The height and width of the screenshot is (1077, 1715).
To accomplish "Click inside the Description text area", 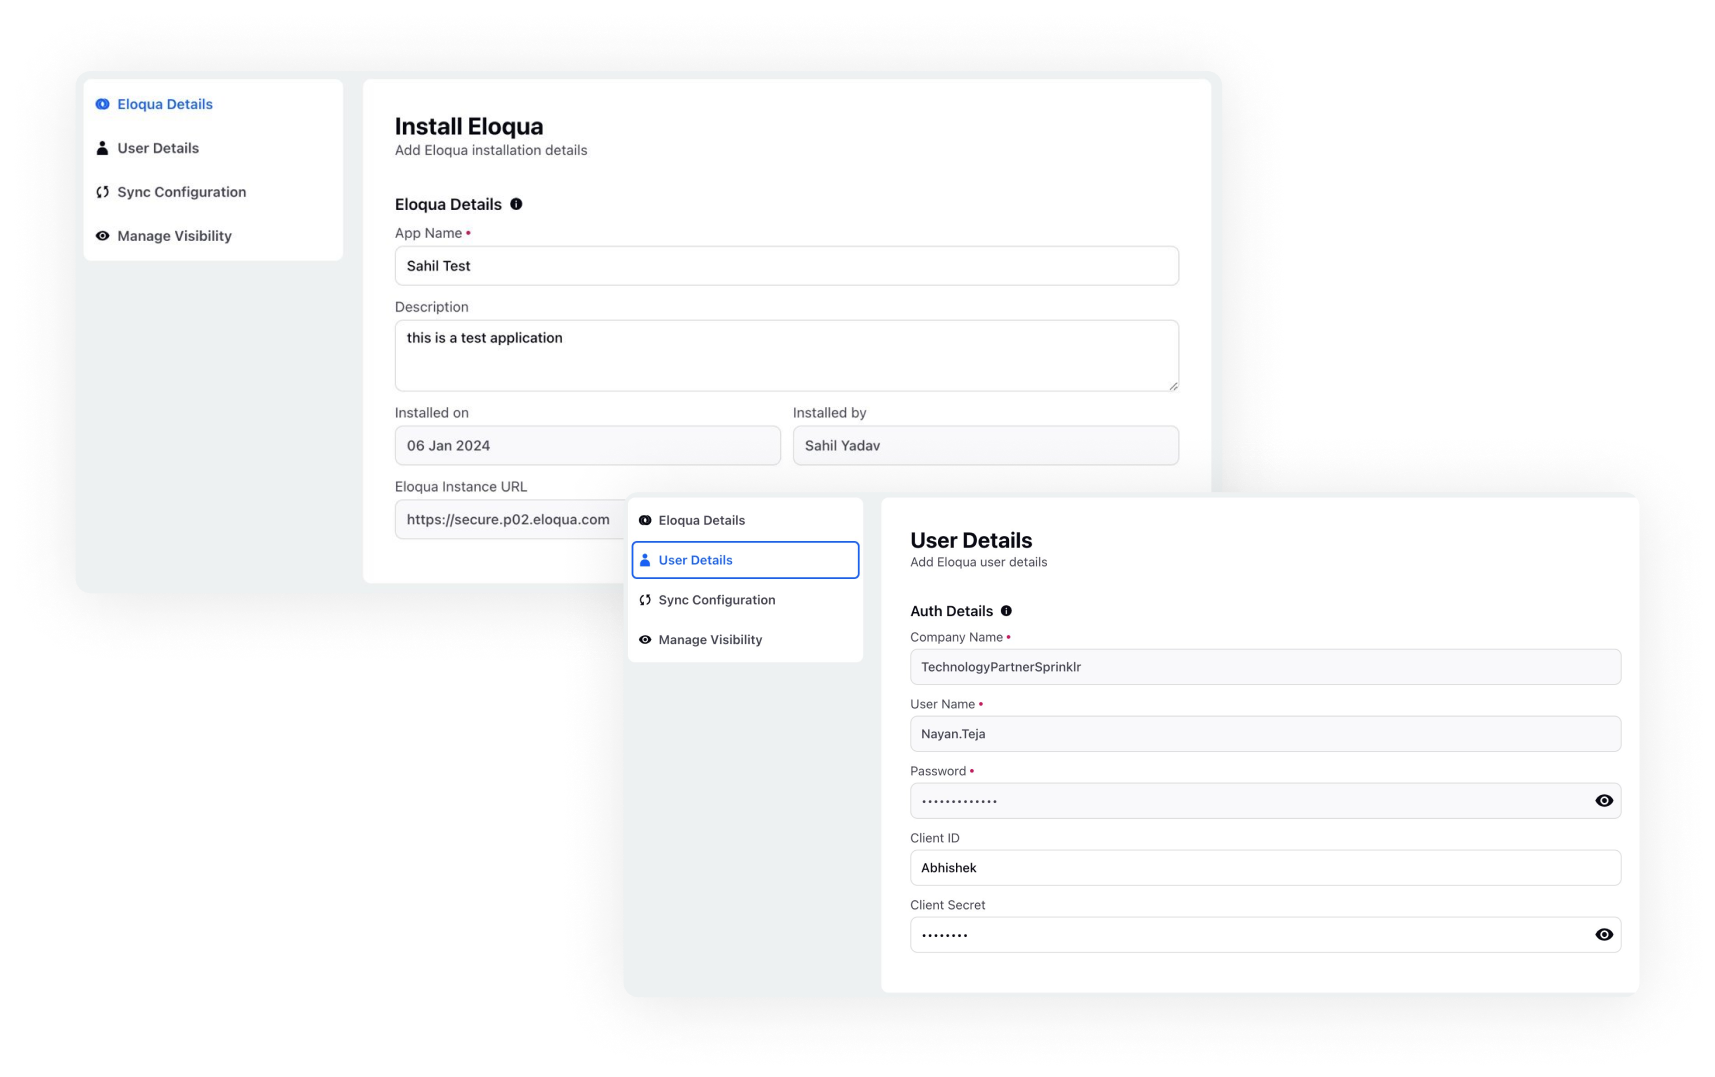I will coord(786,355).
